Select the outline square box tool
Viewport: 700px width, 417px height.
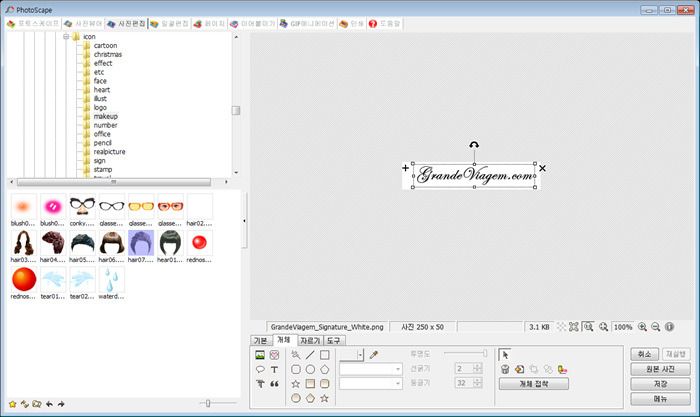(325, 355)
